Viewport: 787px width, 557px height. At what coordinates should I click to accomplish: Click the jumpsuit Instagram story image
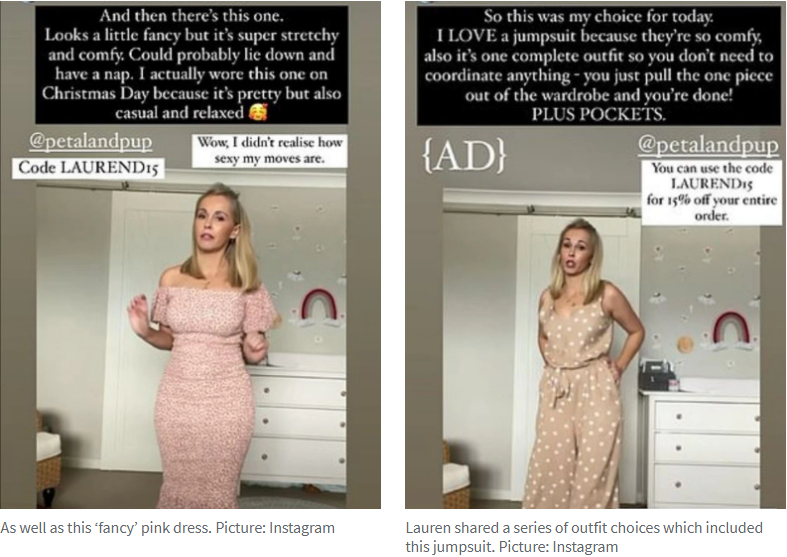[x=596, y=254]
